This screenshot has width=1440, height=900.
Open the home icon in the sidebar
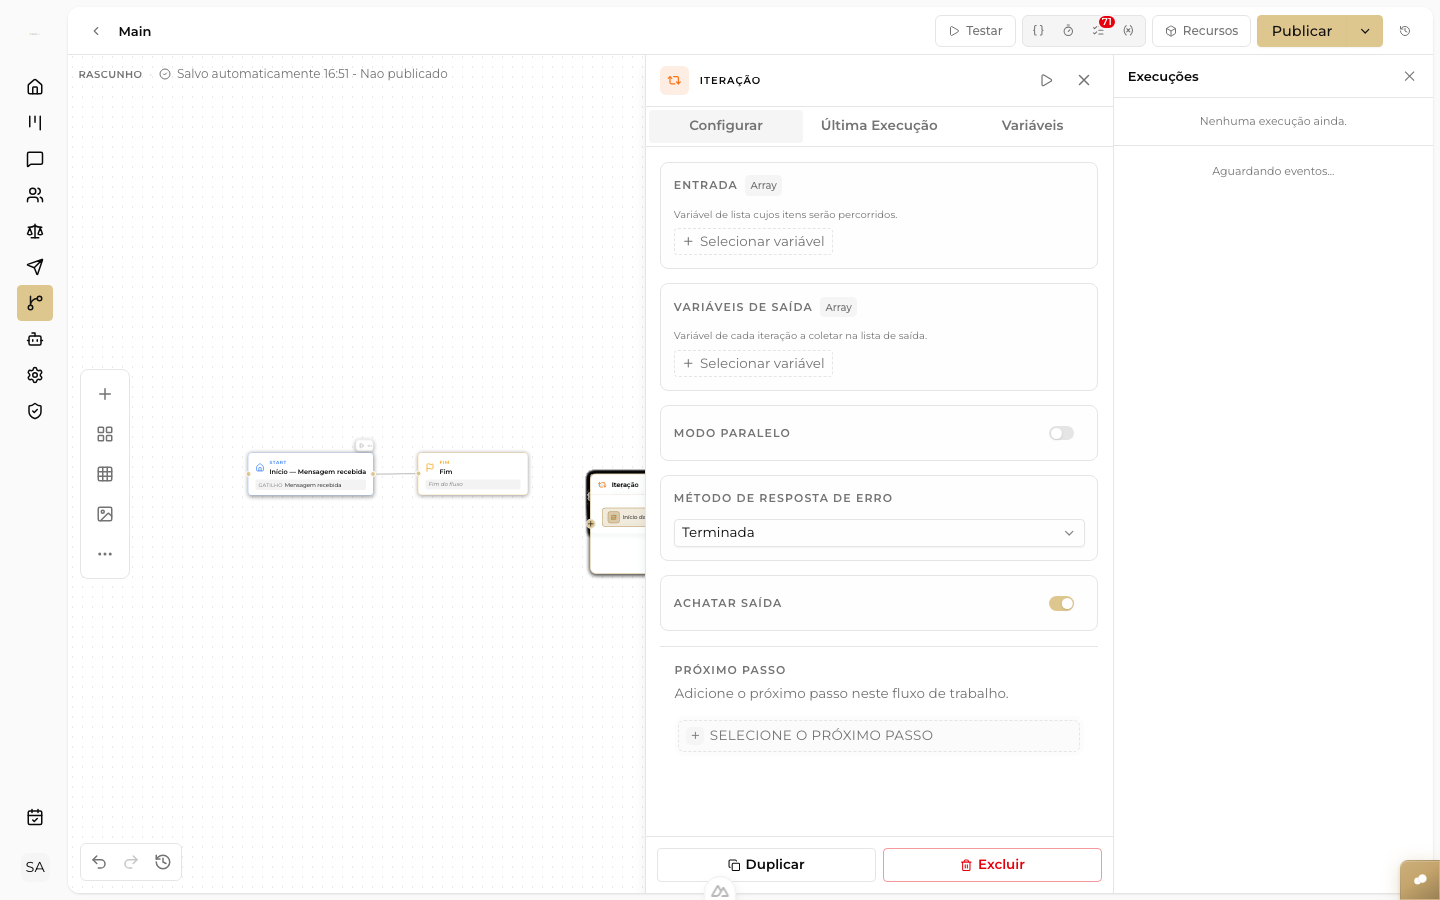click(x=35, y=87)
